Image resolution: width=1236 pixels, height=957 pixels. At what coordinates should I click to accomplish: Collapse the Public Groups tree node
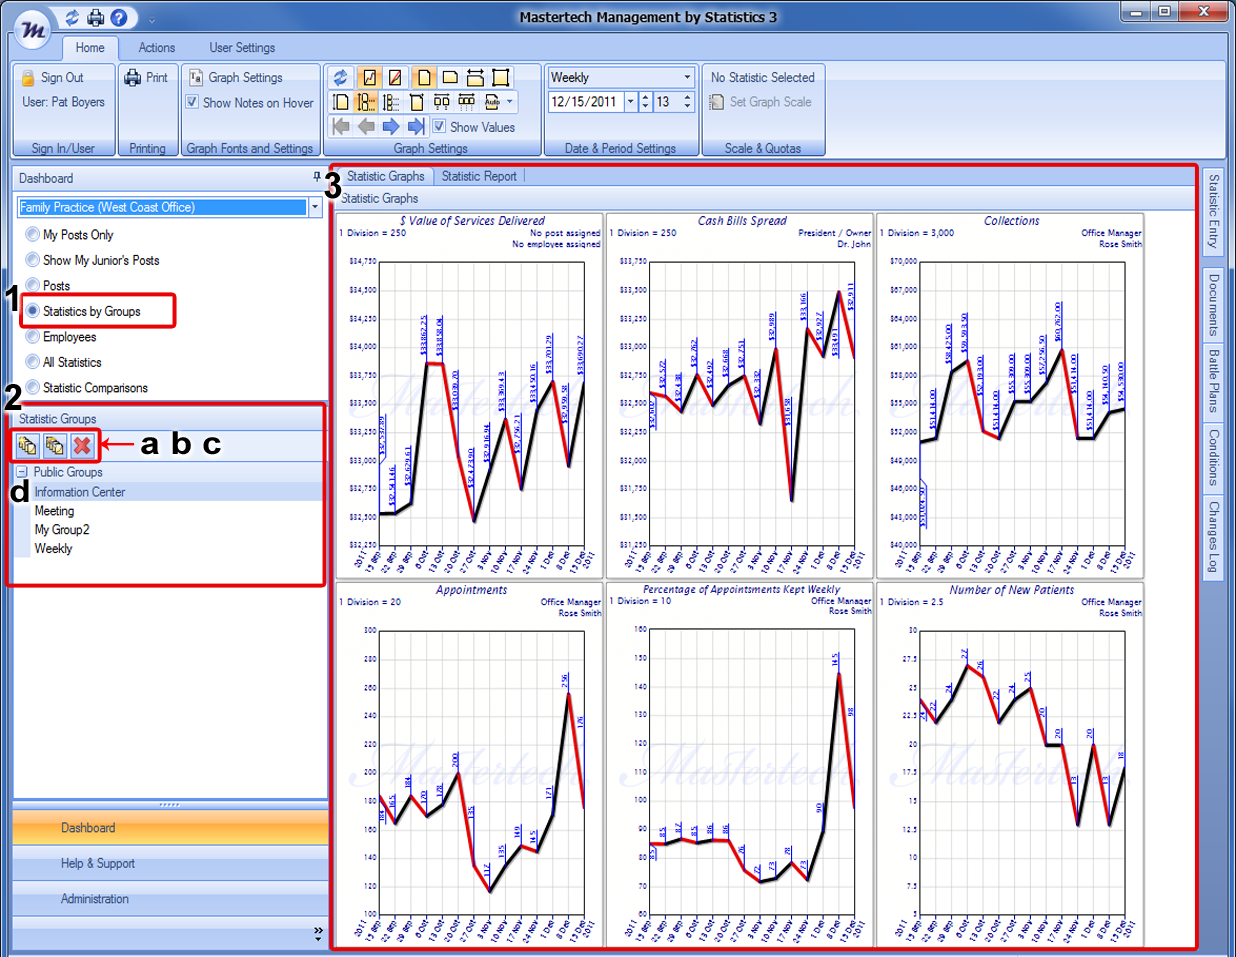pyautogui.click(x=22, y=472)
